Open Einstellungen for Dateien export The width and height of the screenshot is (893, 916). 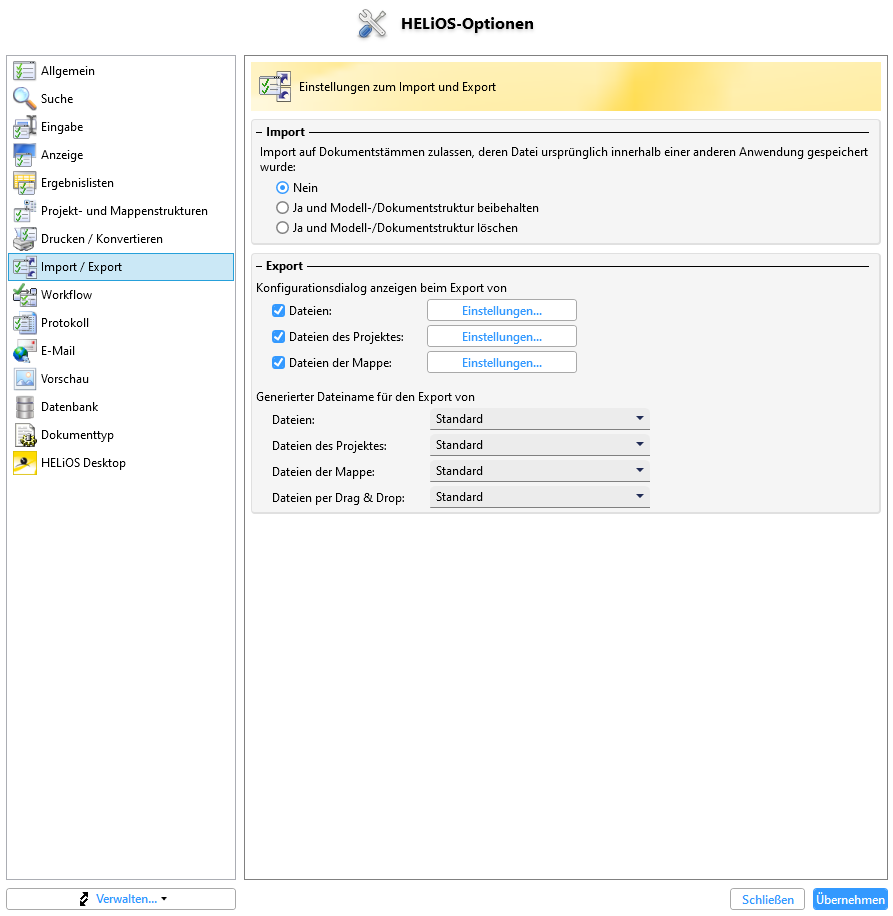pyautogui.click(x=502, y=311)
